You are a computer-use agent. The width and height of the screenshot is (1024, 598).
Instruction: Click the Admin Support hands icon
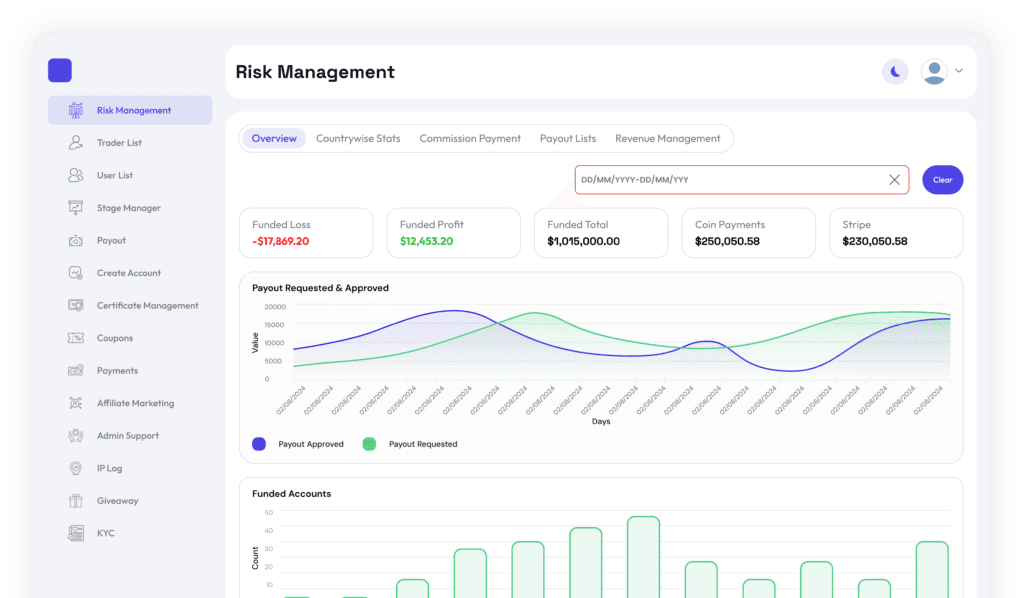tap(76, 435)
